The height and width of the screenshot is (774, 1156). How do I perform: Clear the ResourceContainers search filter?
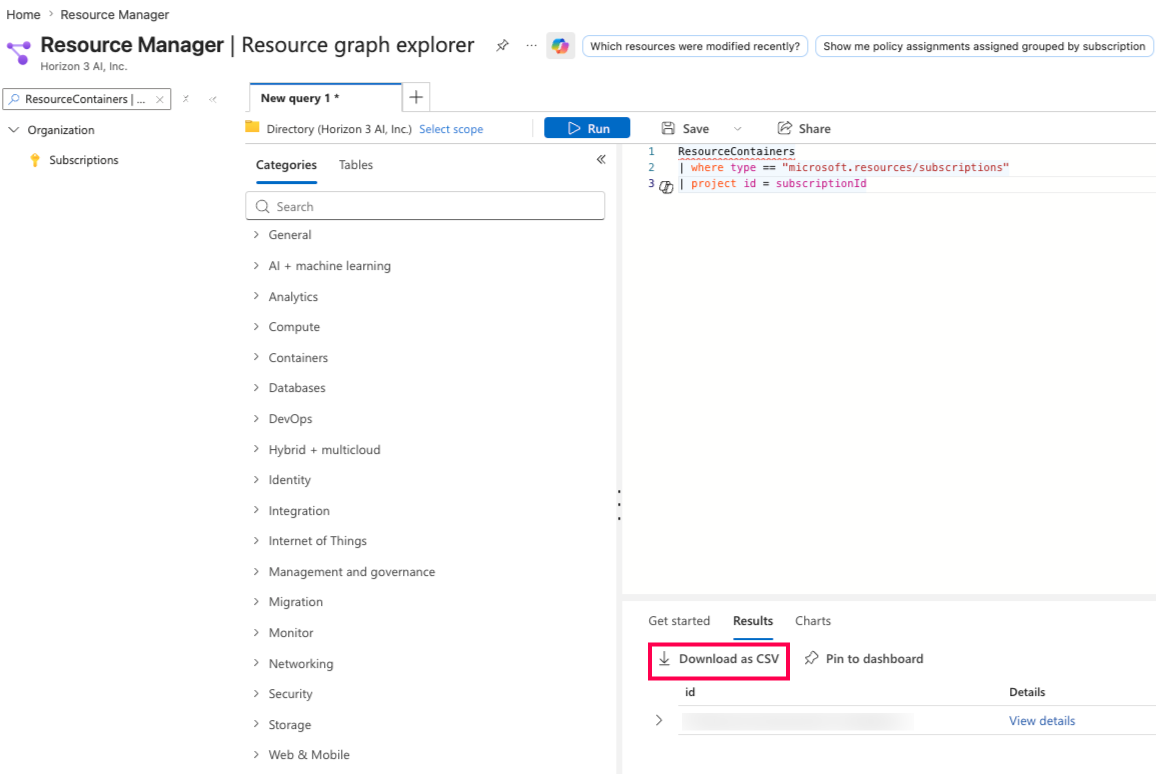159,99
